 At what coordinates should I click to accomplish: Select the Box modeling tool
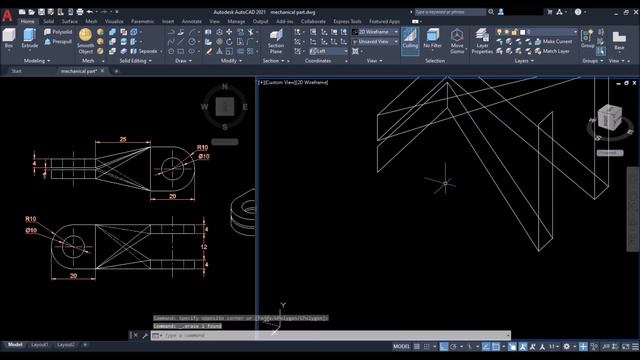tap(9, 38)
